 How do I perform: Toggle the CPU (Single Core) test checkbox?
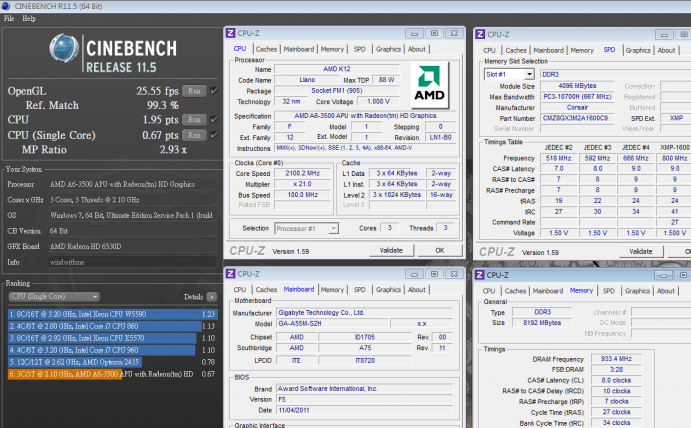214,134
